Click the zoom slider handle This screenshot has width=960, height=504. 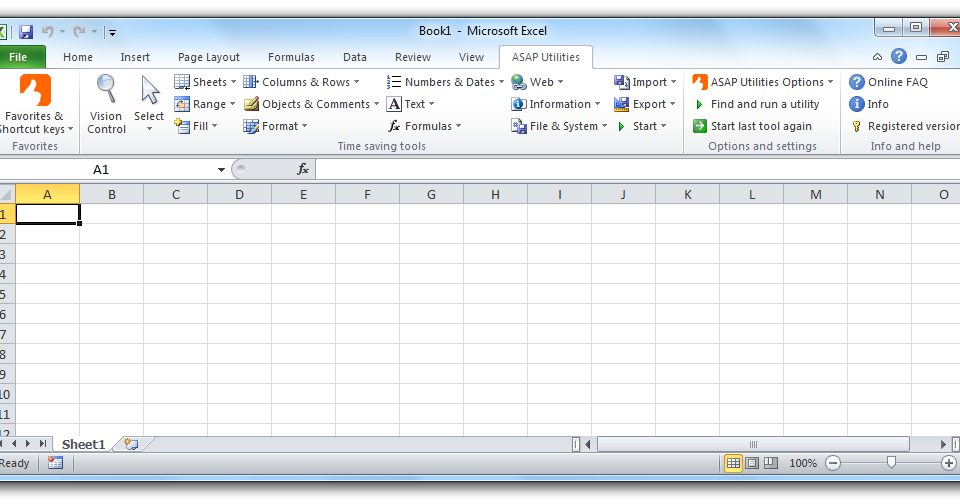(x=891, y=463)
